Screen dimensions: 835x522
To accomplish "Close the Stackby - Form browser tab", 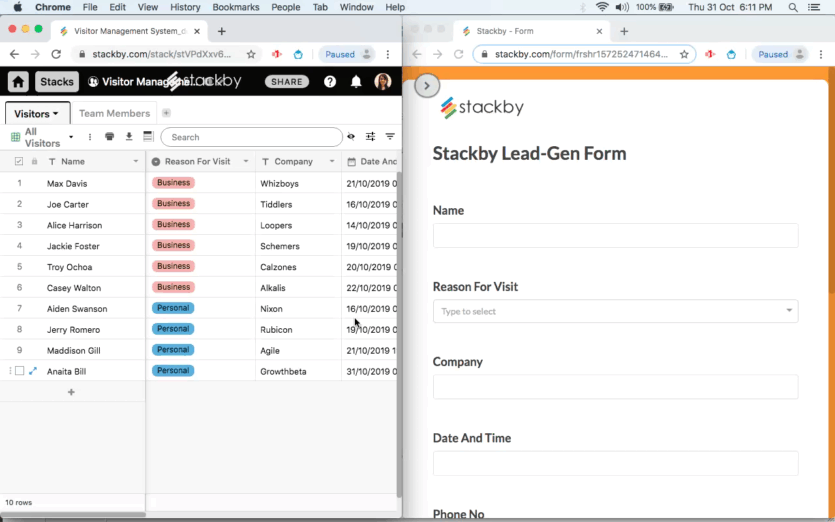I will coord(599,31).
